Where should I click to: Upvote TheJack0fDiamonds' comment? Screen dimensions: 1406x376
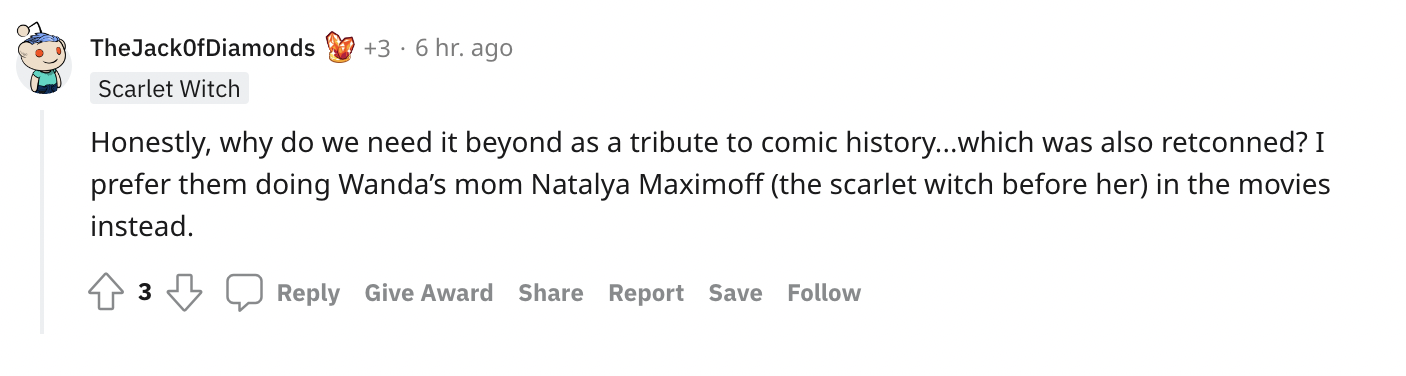[x=105, y=293]
